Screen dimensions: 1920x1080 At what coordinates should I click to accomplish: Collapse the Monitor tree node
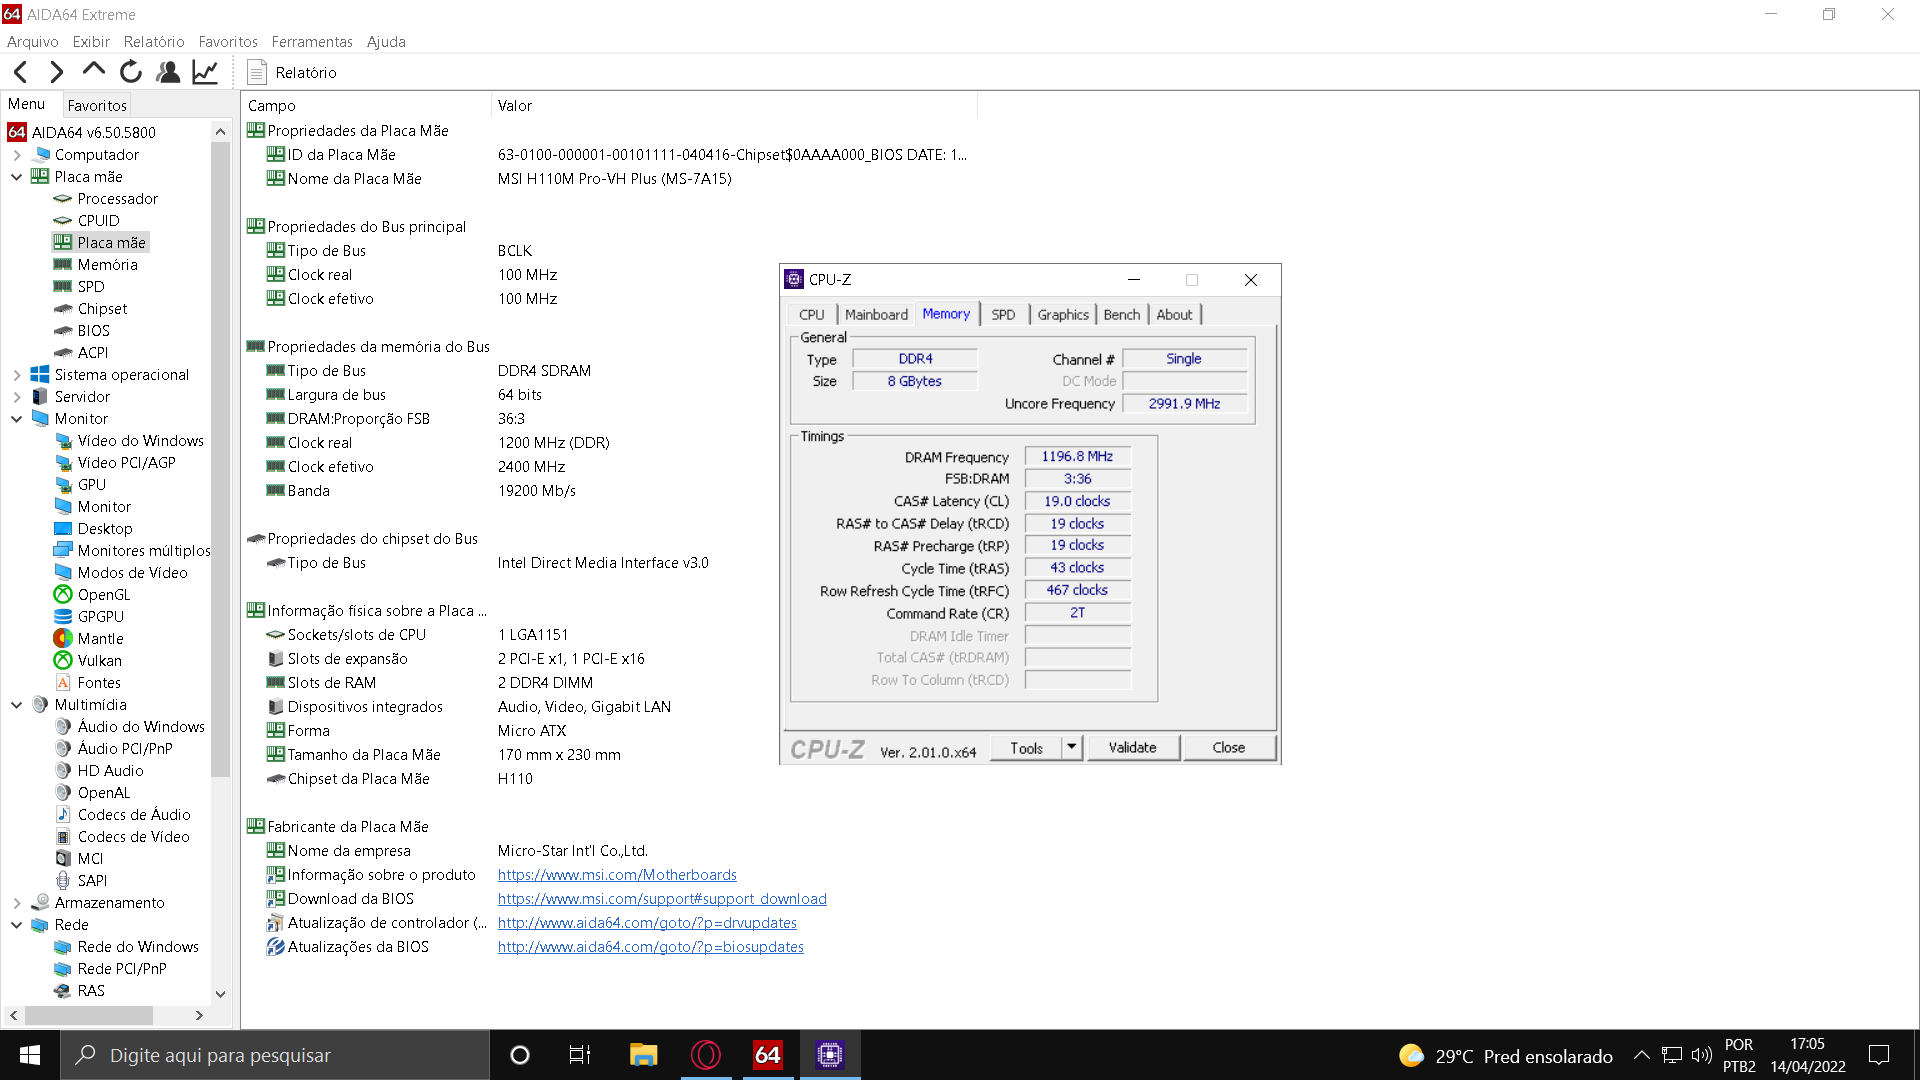pos(17,419)
